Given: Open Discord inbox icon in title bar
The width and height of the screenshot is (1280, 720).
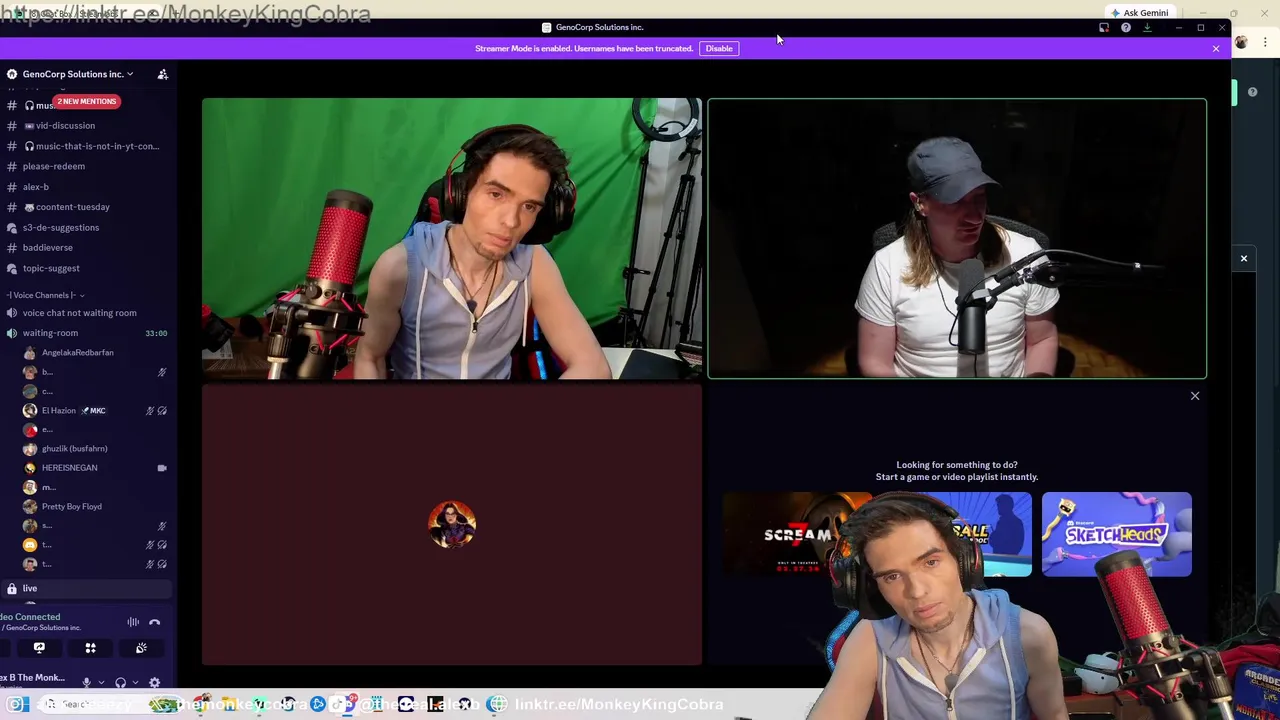Looking at the screenshot, I should [x=1104, y=28].
